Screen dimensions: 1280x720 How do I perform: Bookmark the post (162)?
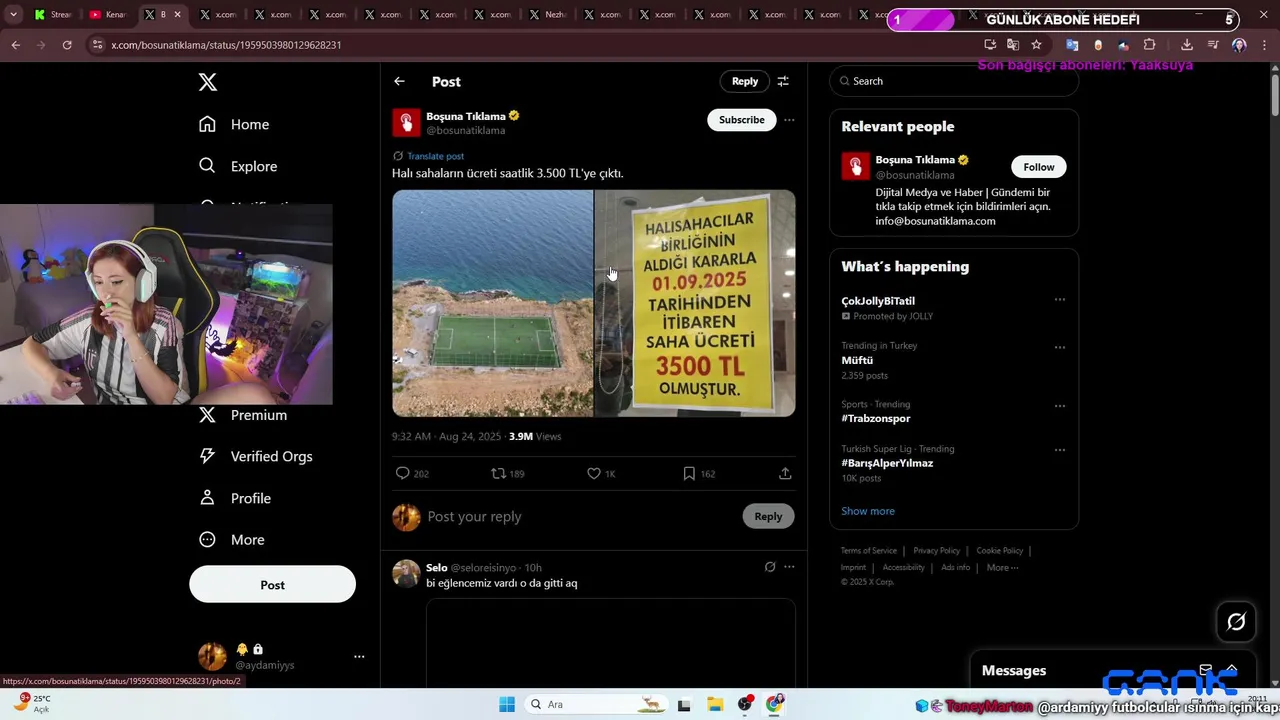pyautogui.click(x=698, y=473)
